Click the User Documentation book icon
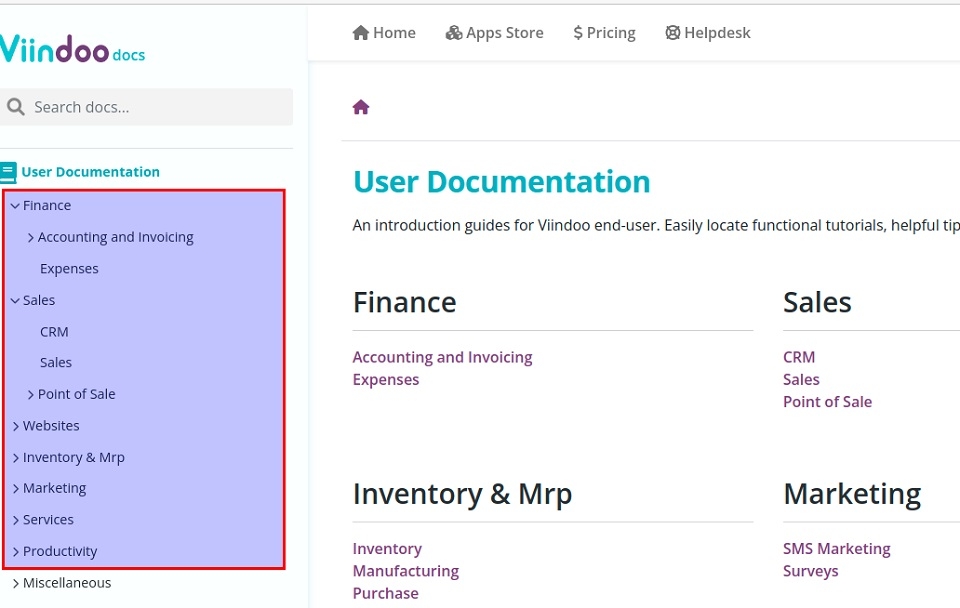 pos(9,171)
